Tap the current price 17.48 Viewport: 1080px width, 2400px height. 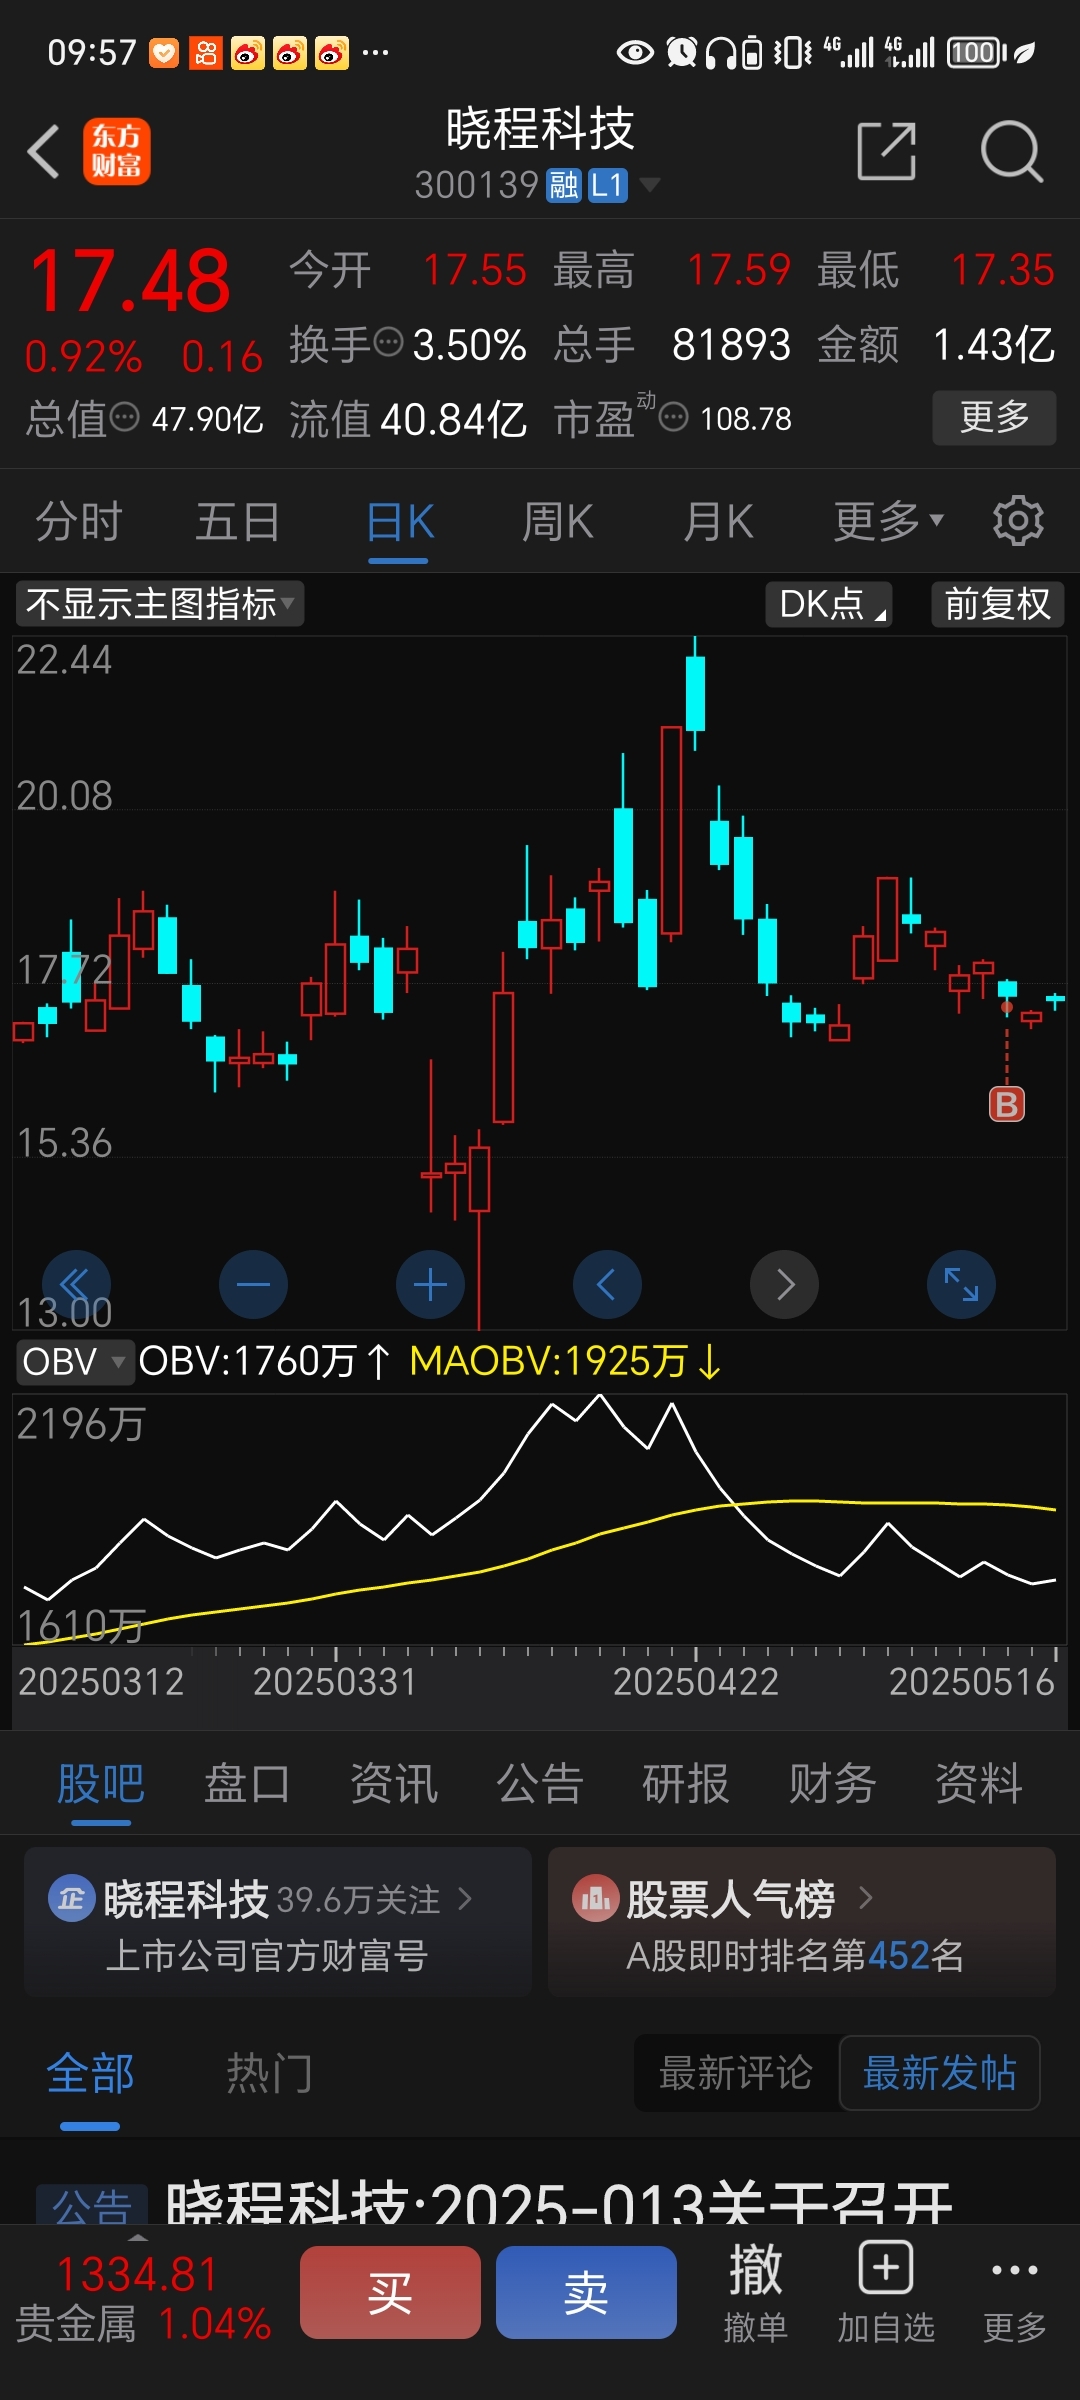tap(131, 281)
